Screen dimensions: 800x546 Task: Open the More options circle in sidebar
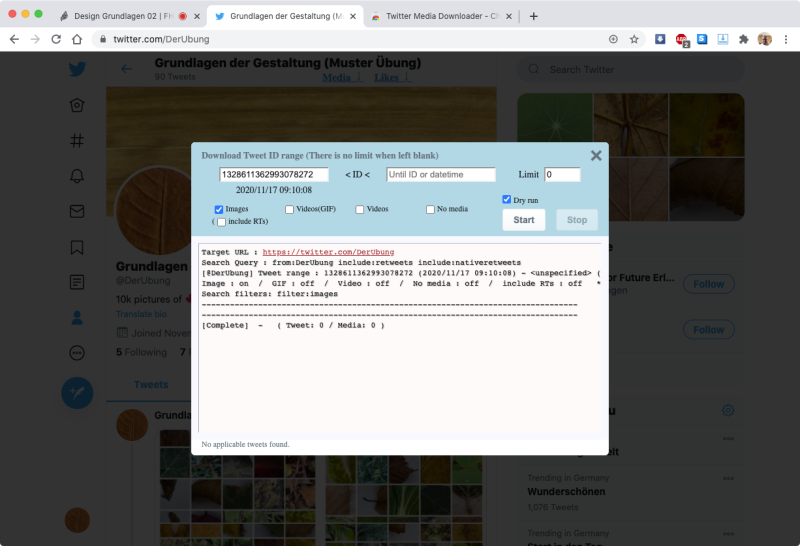(77, 353)
